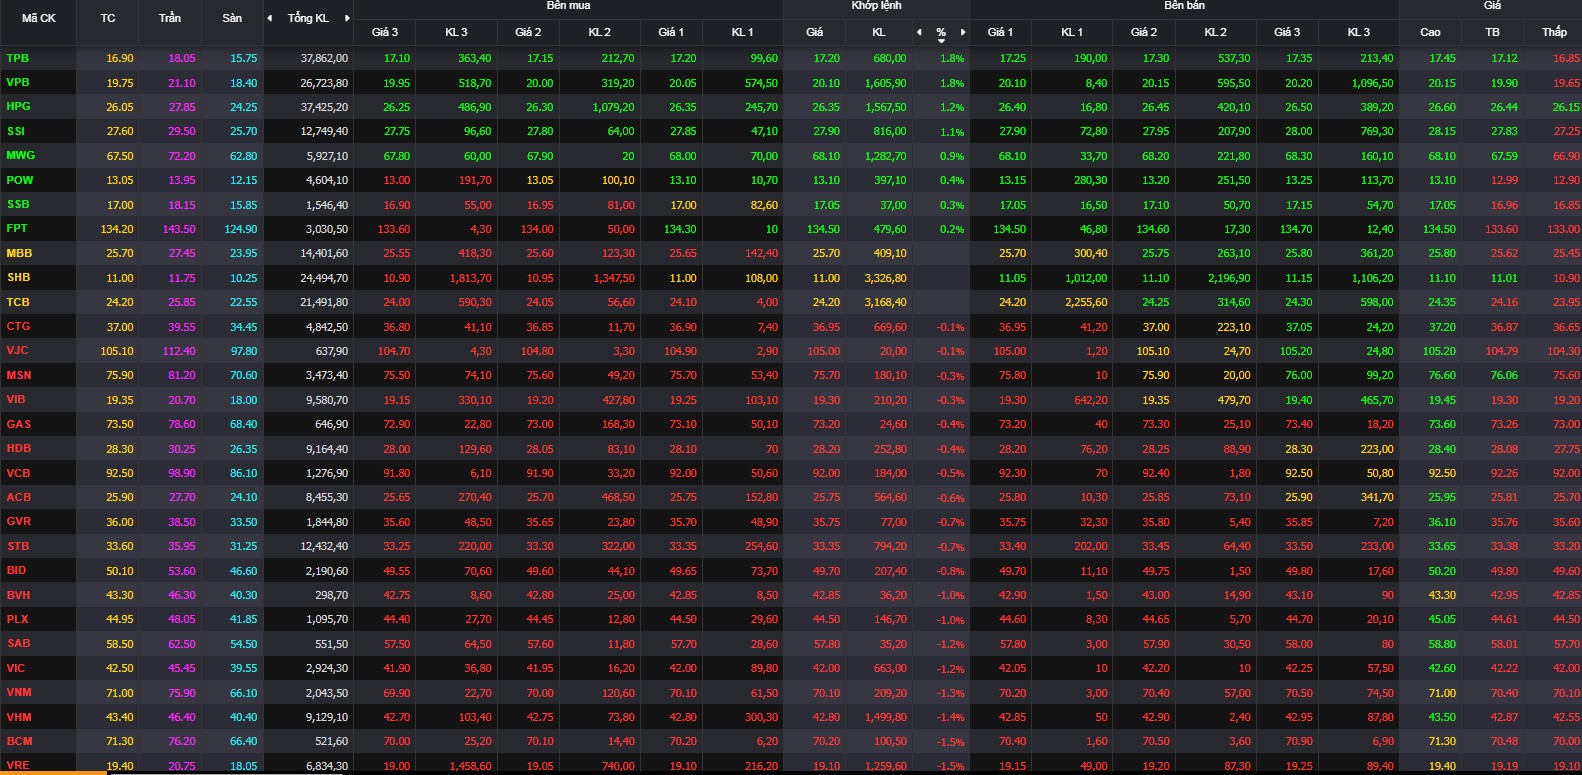Select VJC reference price 105.10
Viewport: 1582px width, 775px height.
[x=117, y=351]
